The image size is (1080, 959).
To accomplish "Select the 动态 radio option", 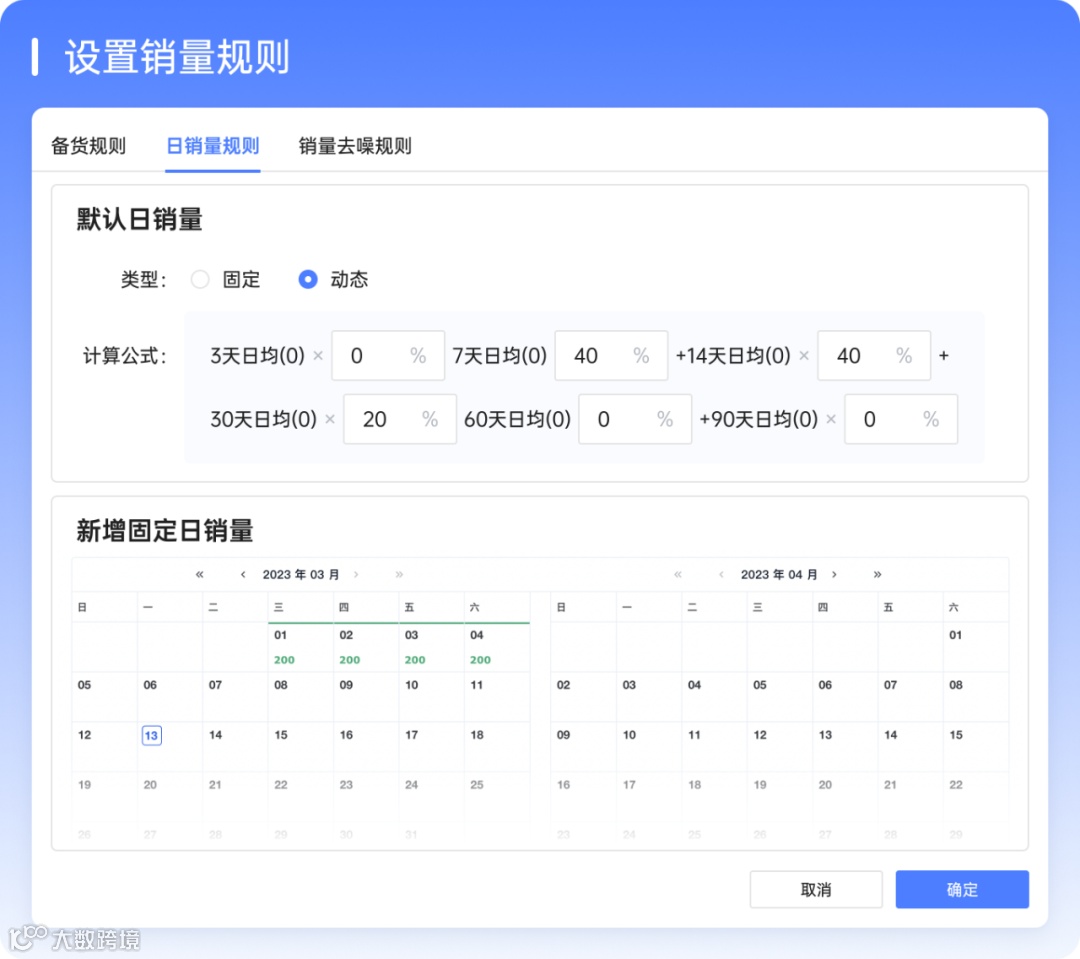I will (x=308, y=280).
